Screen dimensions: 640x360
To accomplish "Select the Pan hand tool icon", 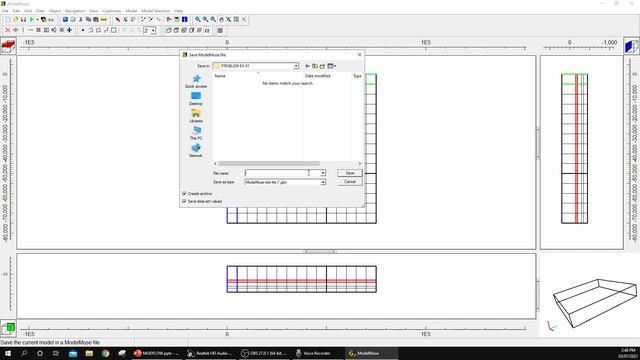I will pos(221,19).
